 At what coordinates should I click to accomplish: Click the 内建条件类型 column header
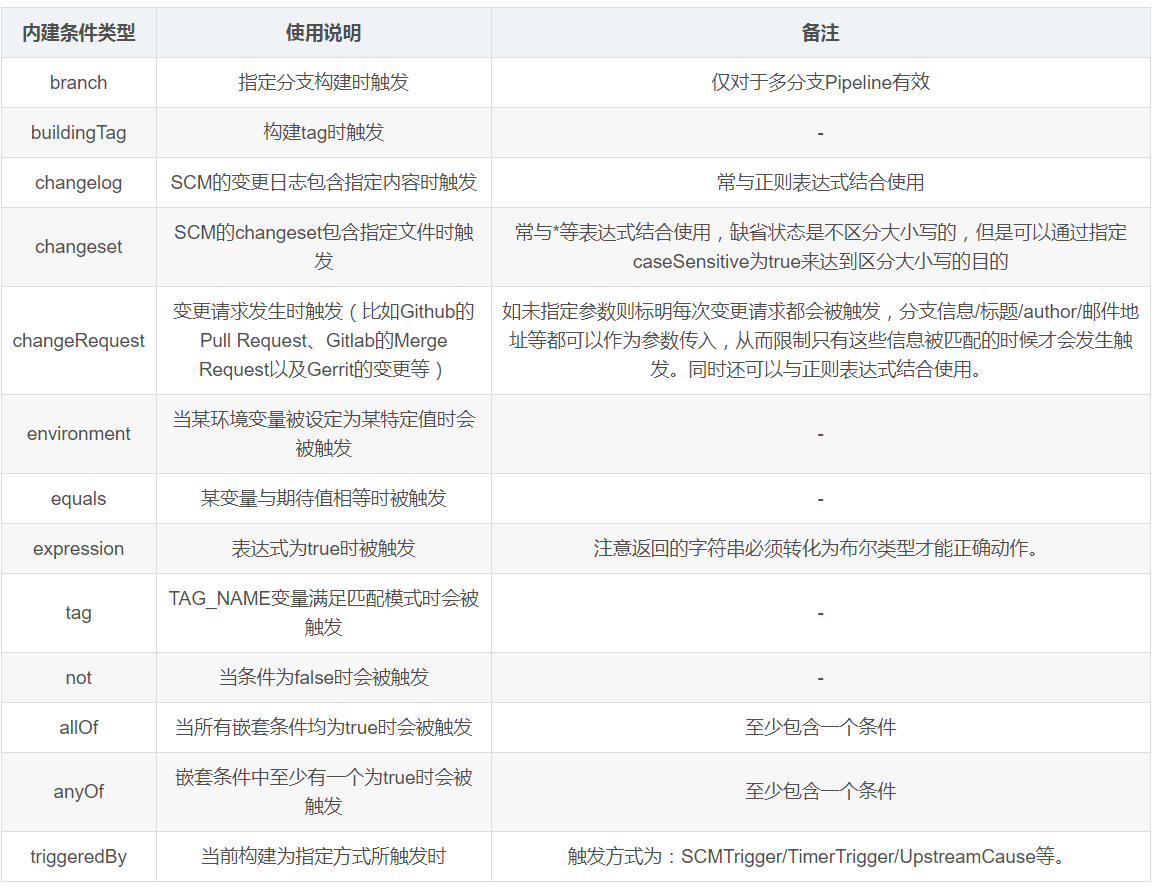[78, 32]
